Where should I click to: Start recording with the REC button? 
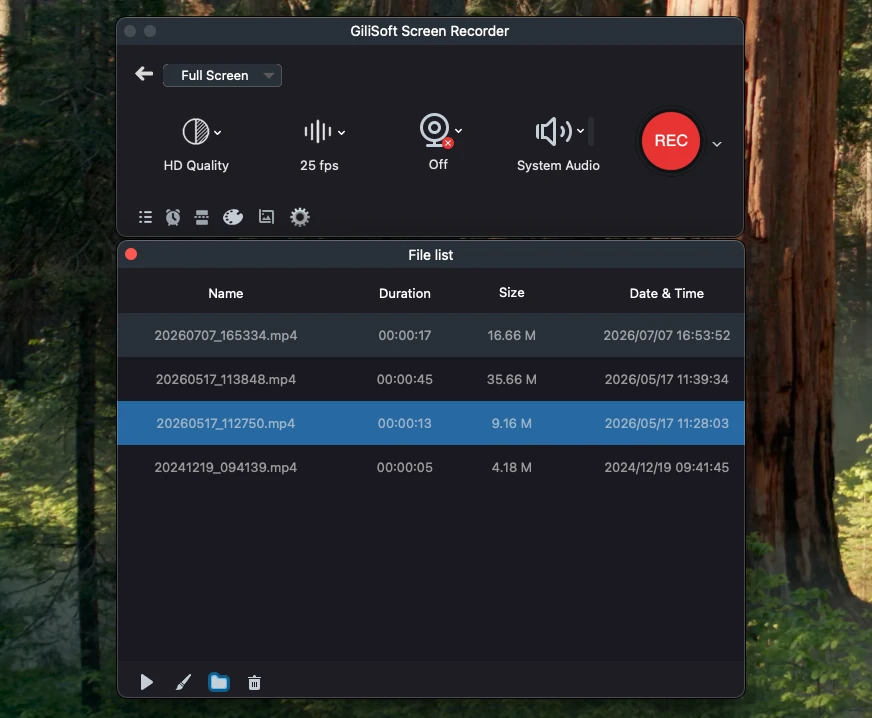pos(671,141)
